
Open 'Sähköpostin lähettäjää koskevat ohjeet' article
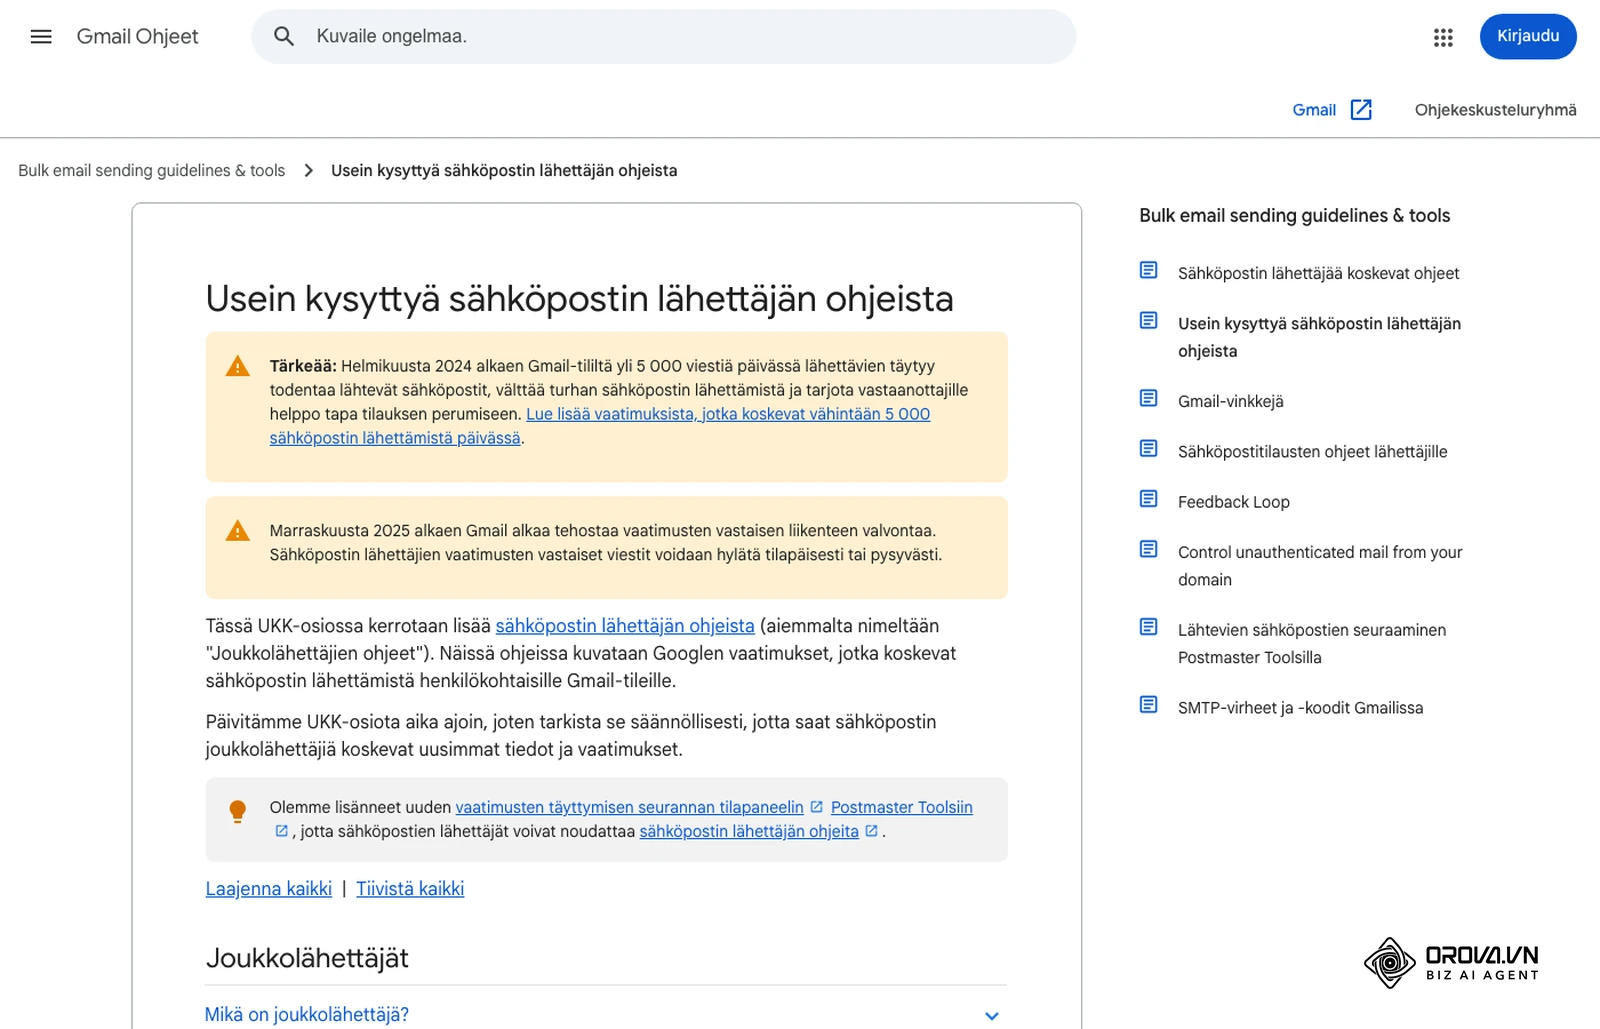click(1319, 274)
